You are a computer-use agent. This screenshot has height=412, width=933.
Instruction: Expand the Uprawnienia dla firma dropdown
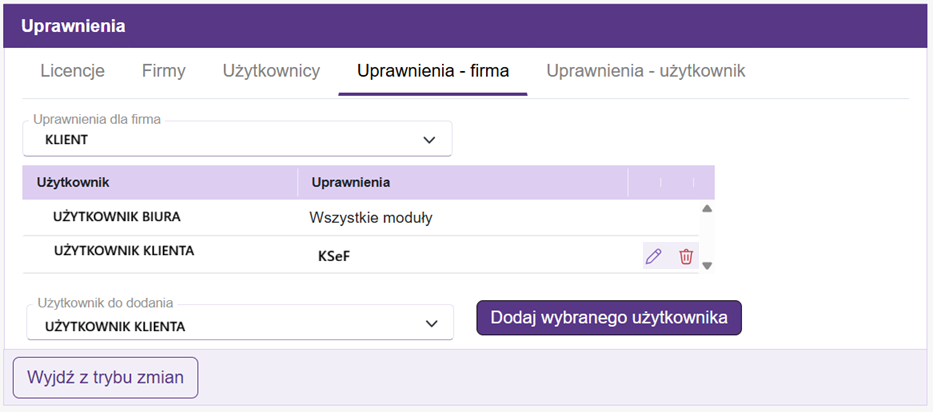(237, 140)
